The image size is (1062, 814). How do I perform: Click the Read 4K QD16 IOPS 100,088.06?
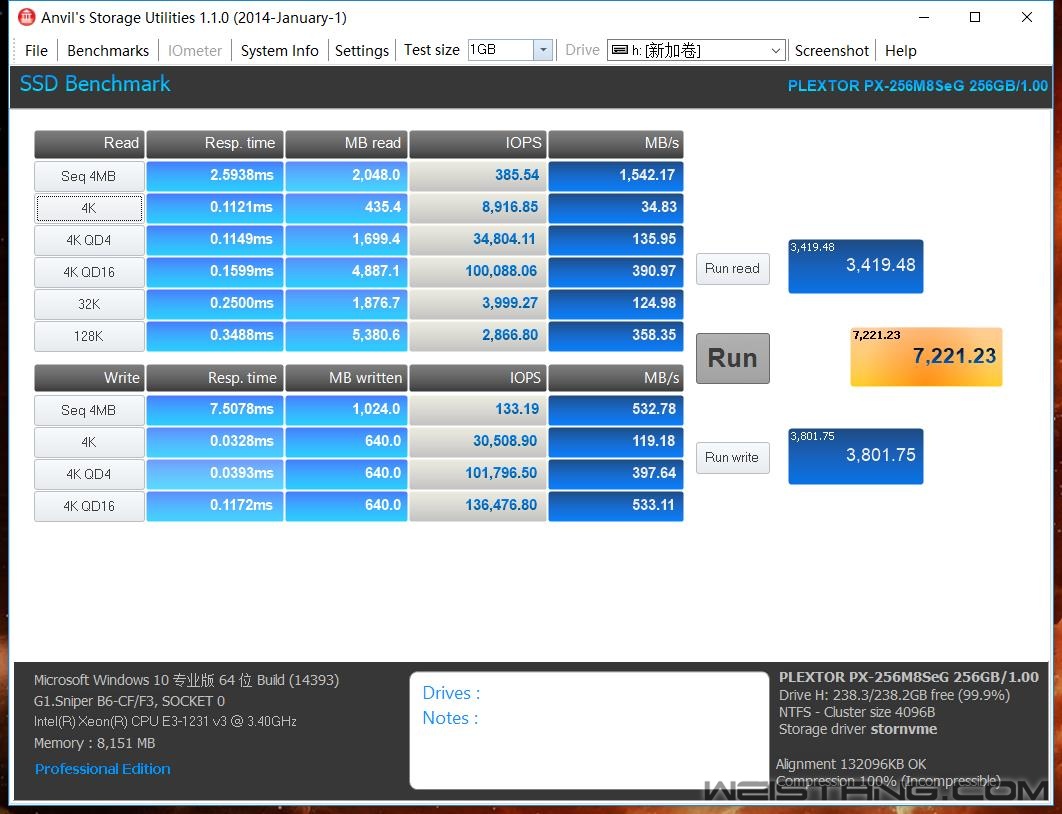pos(477,272)
